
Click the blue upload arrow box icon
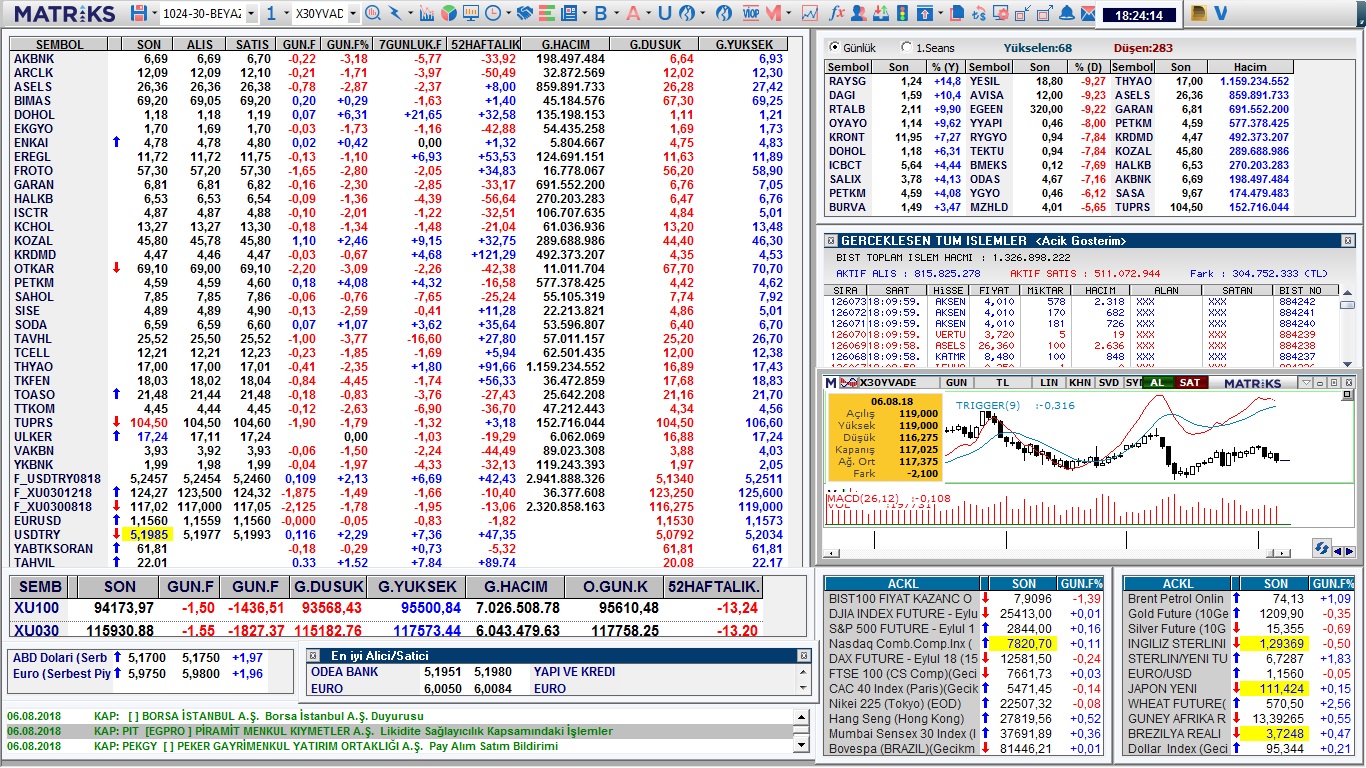[x=925, y=13]
